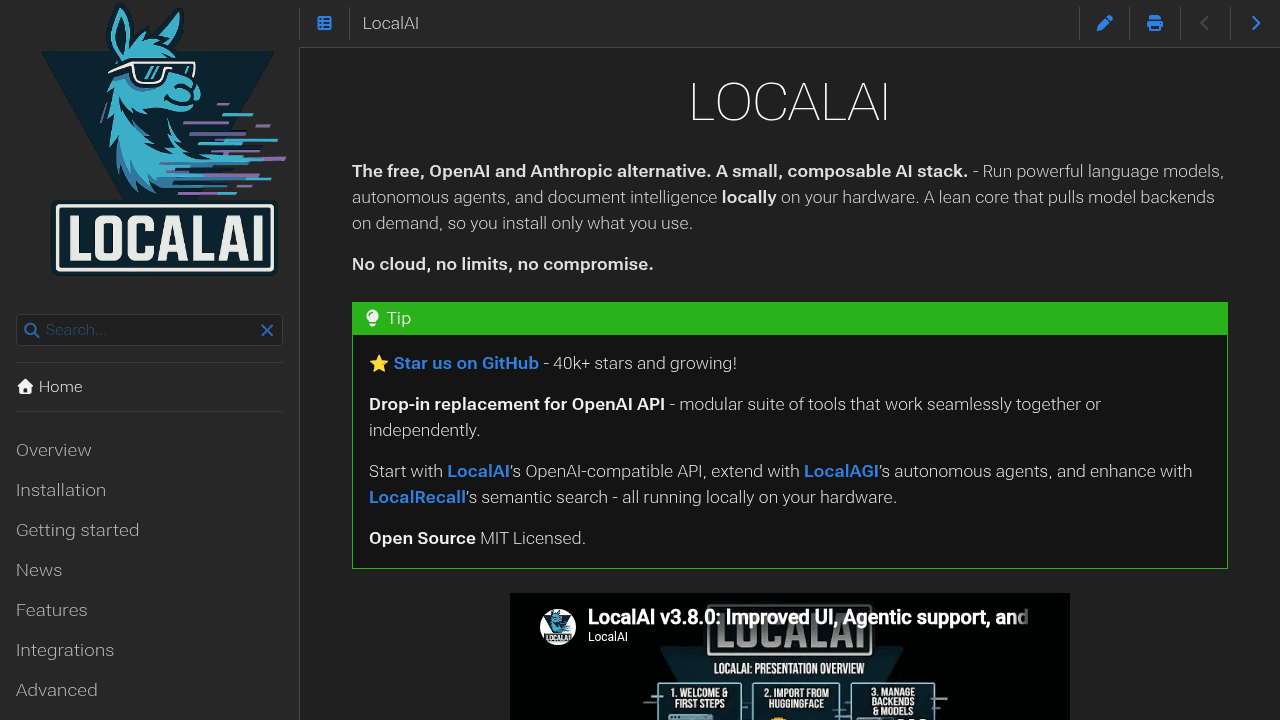The height and width of the screenshot is (720, 1280).
Task: Open Installation in the sidebar
Action: [x=61, y=490]
